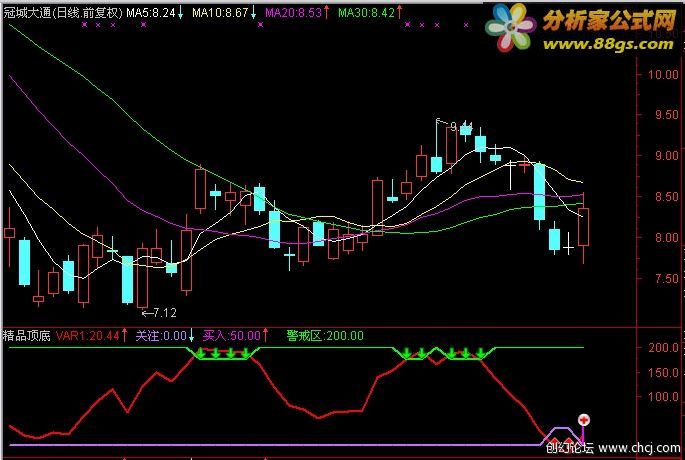Click the 10.00 price axis label
Image resolution: width=685 pixels, height=460 pixels.
664,74
